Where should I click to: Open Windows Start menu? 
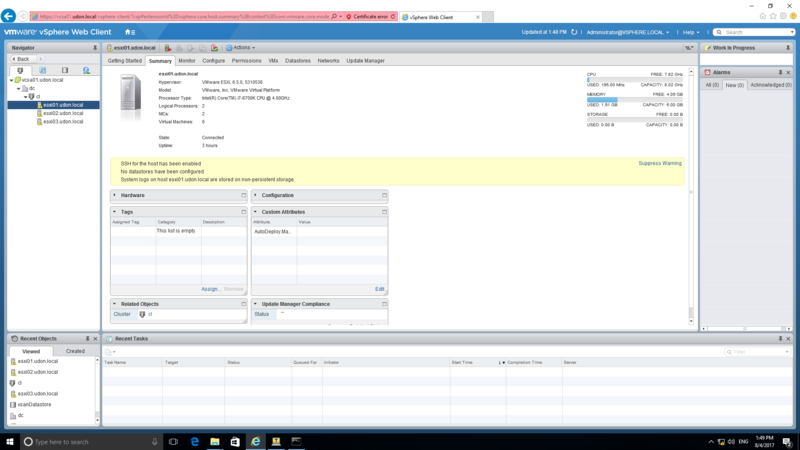coord(10,442)
